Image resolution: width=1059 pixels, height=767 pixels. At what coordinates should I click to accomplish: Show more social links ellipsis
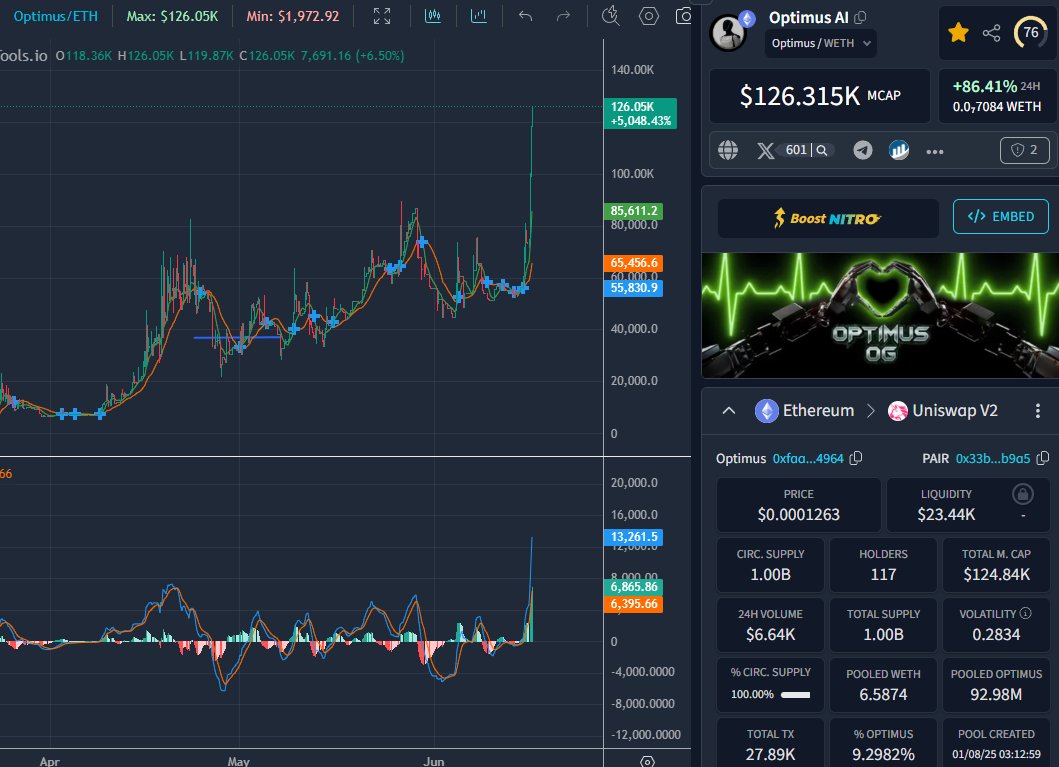tap(935, 151)
